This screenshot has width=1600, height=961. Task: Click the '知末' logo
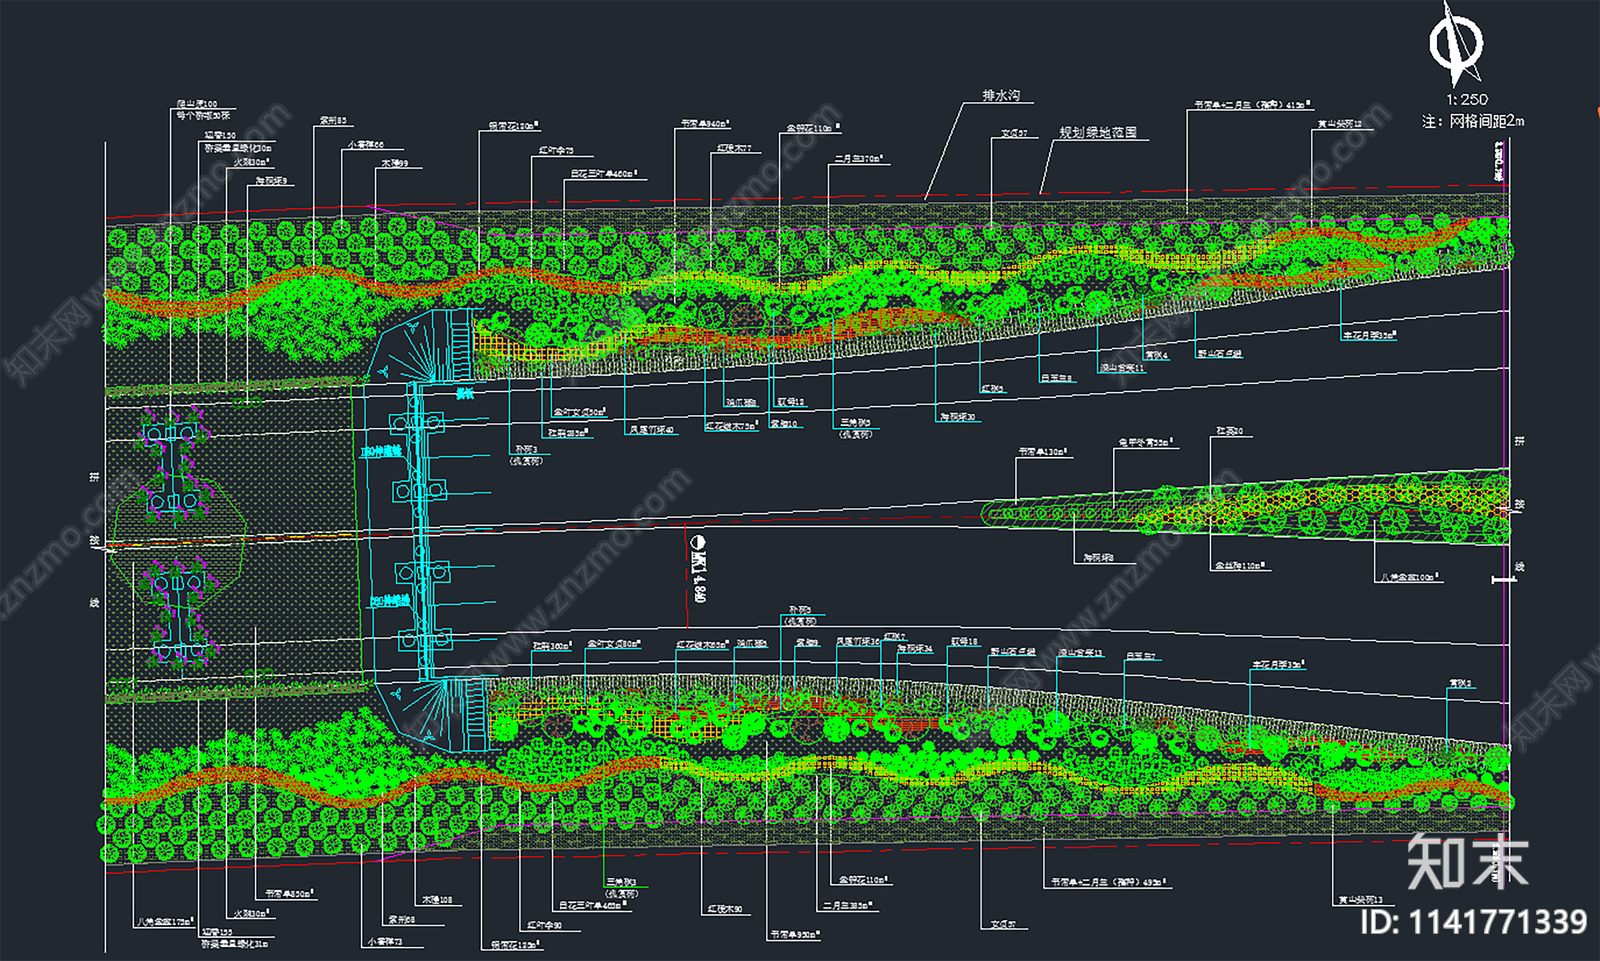pyautogui.click(x=1467, y=861)
